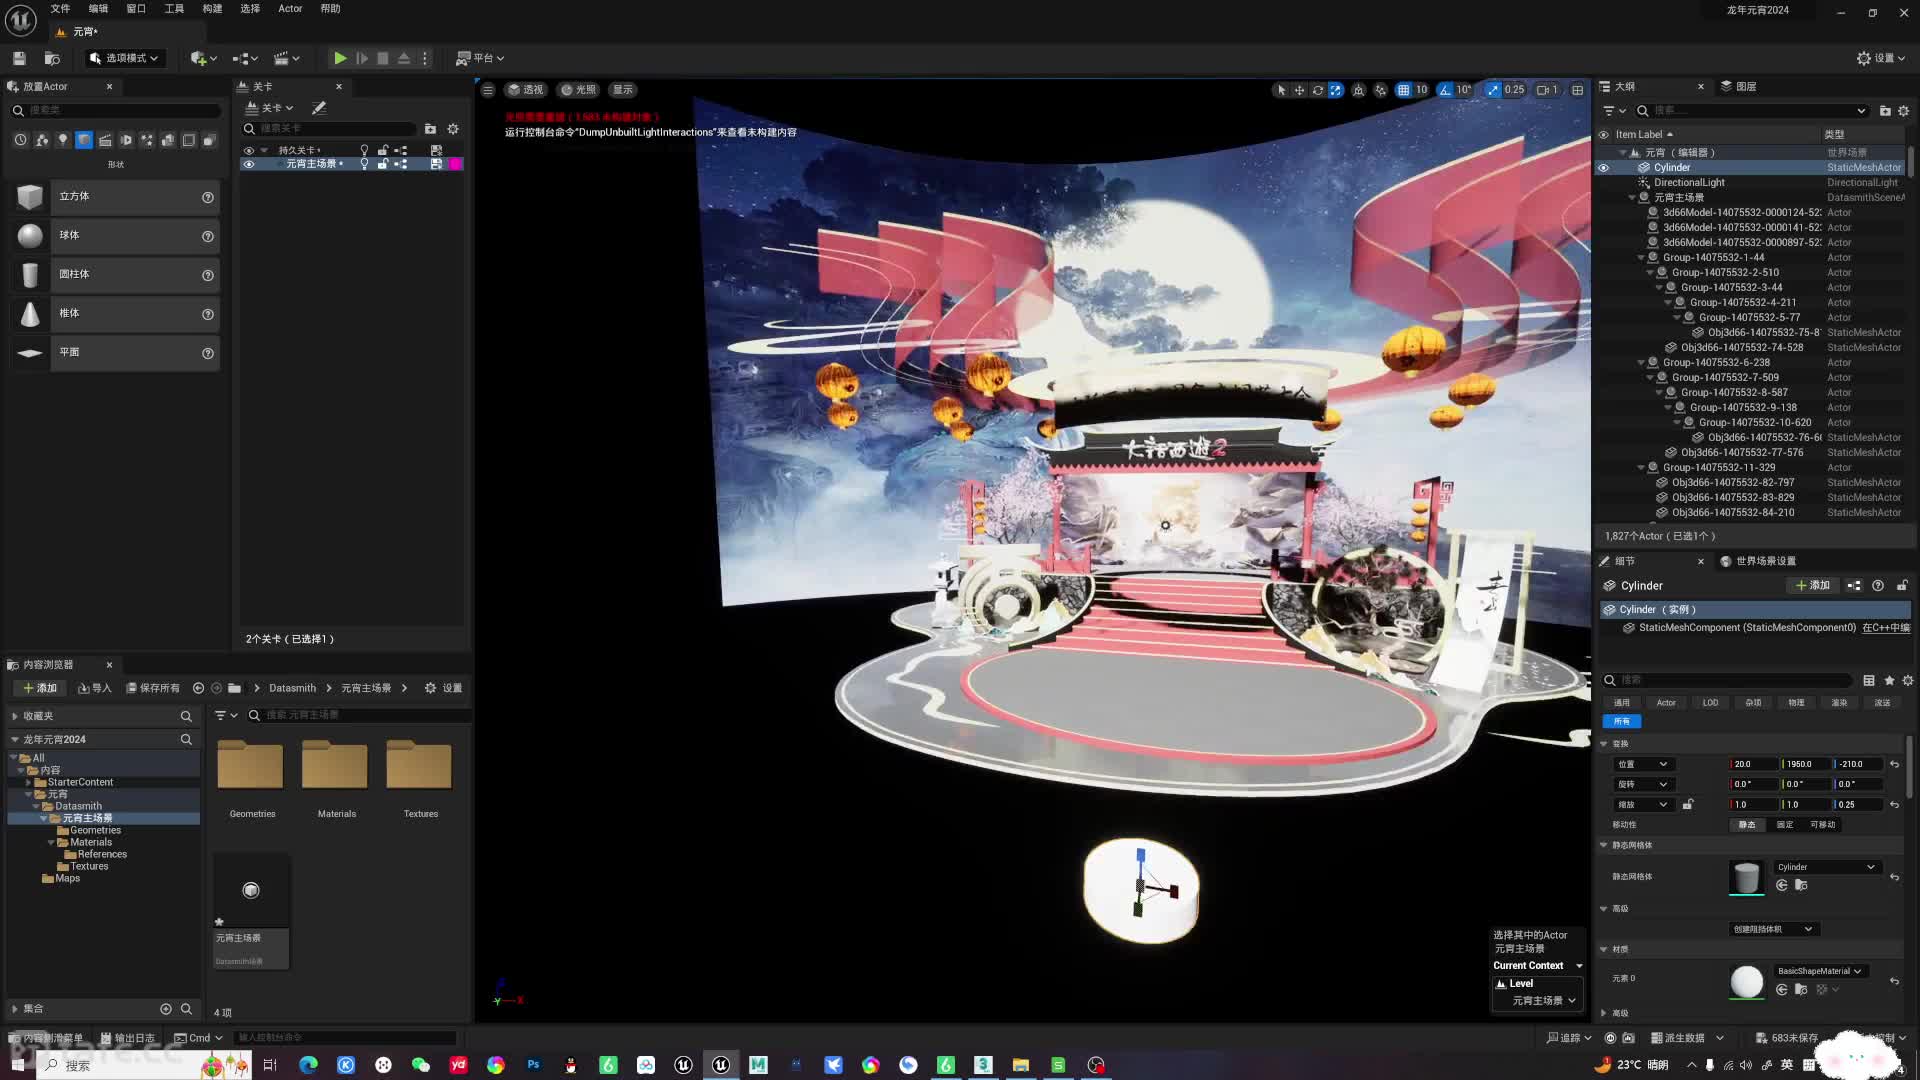Open the 透视 perspective view menu
This screenshot has width=1920, height=1080.
coord(526,90)
